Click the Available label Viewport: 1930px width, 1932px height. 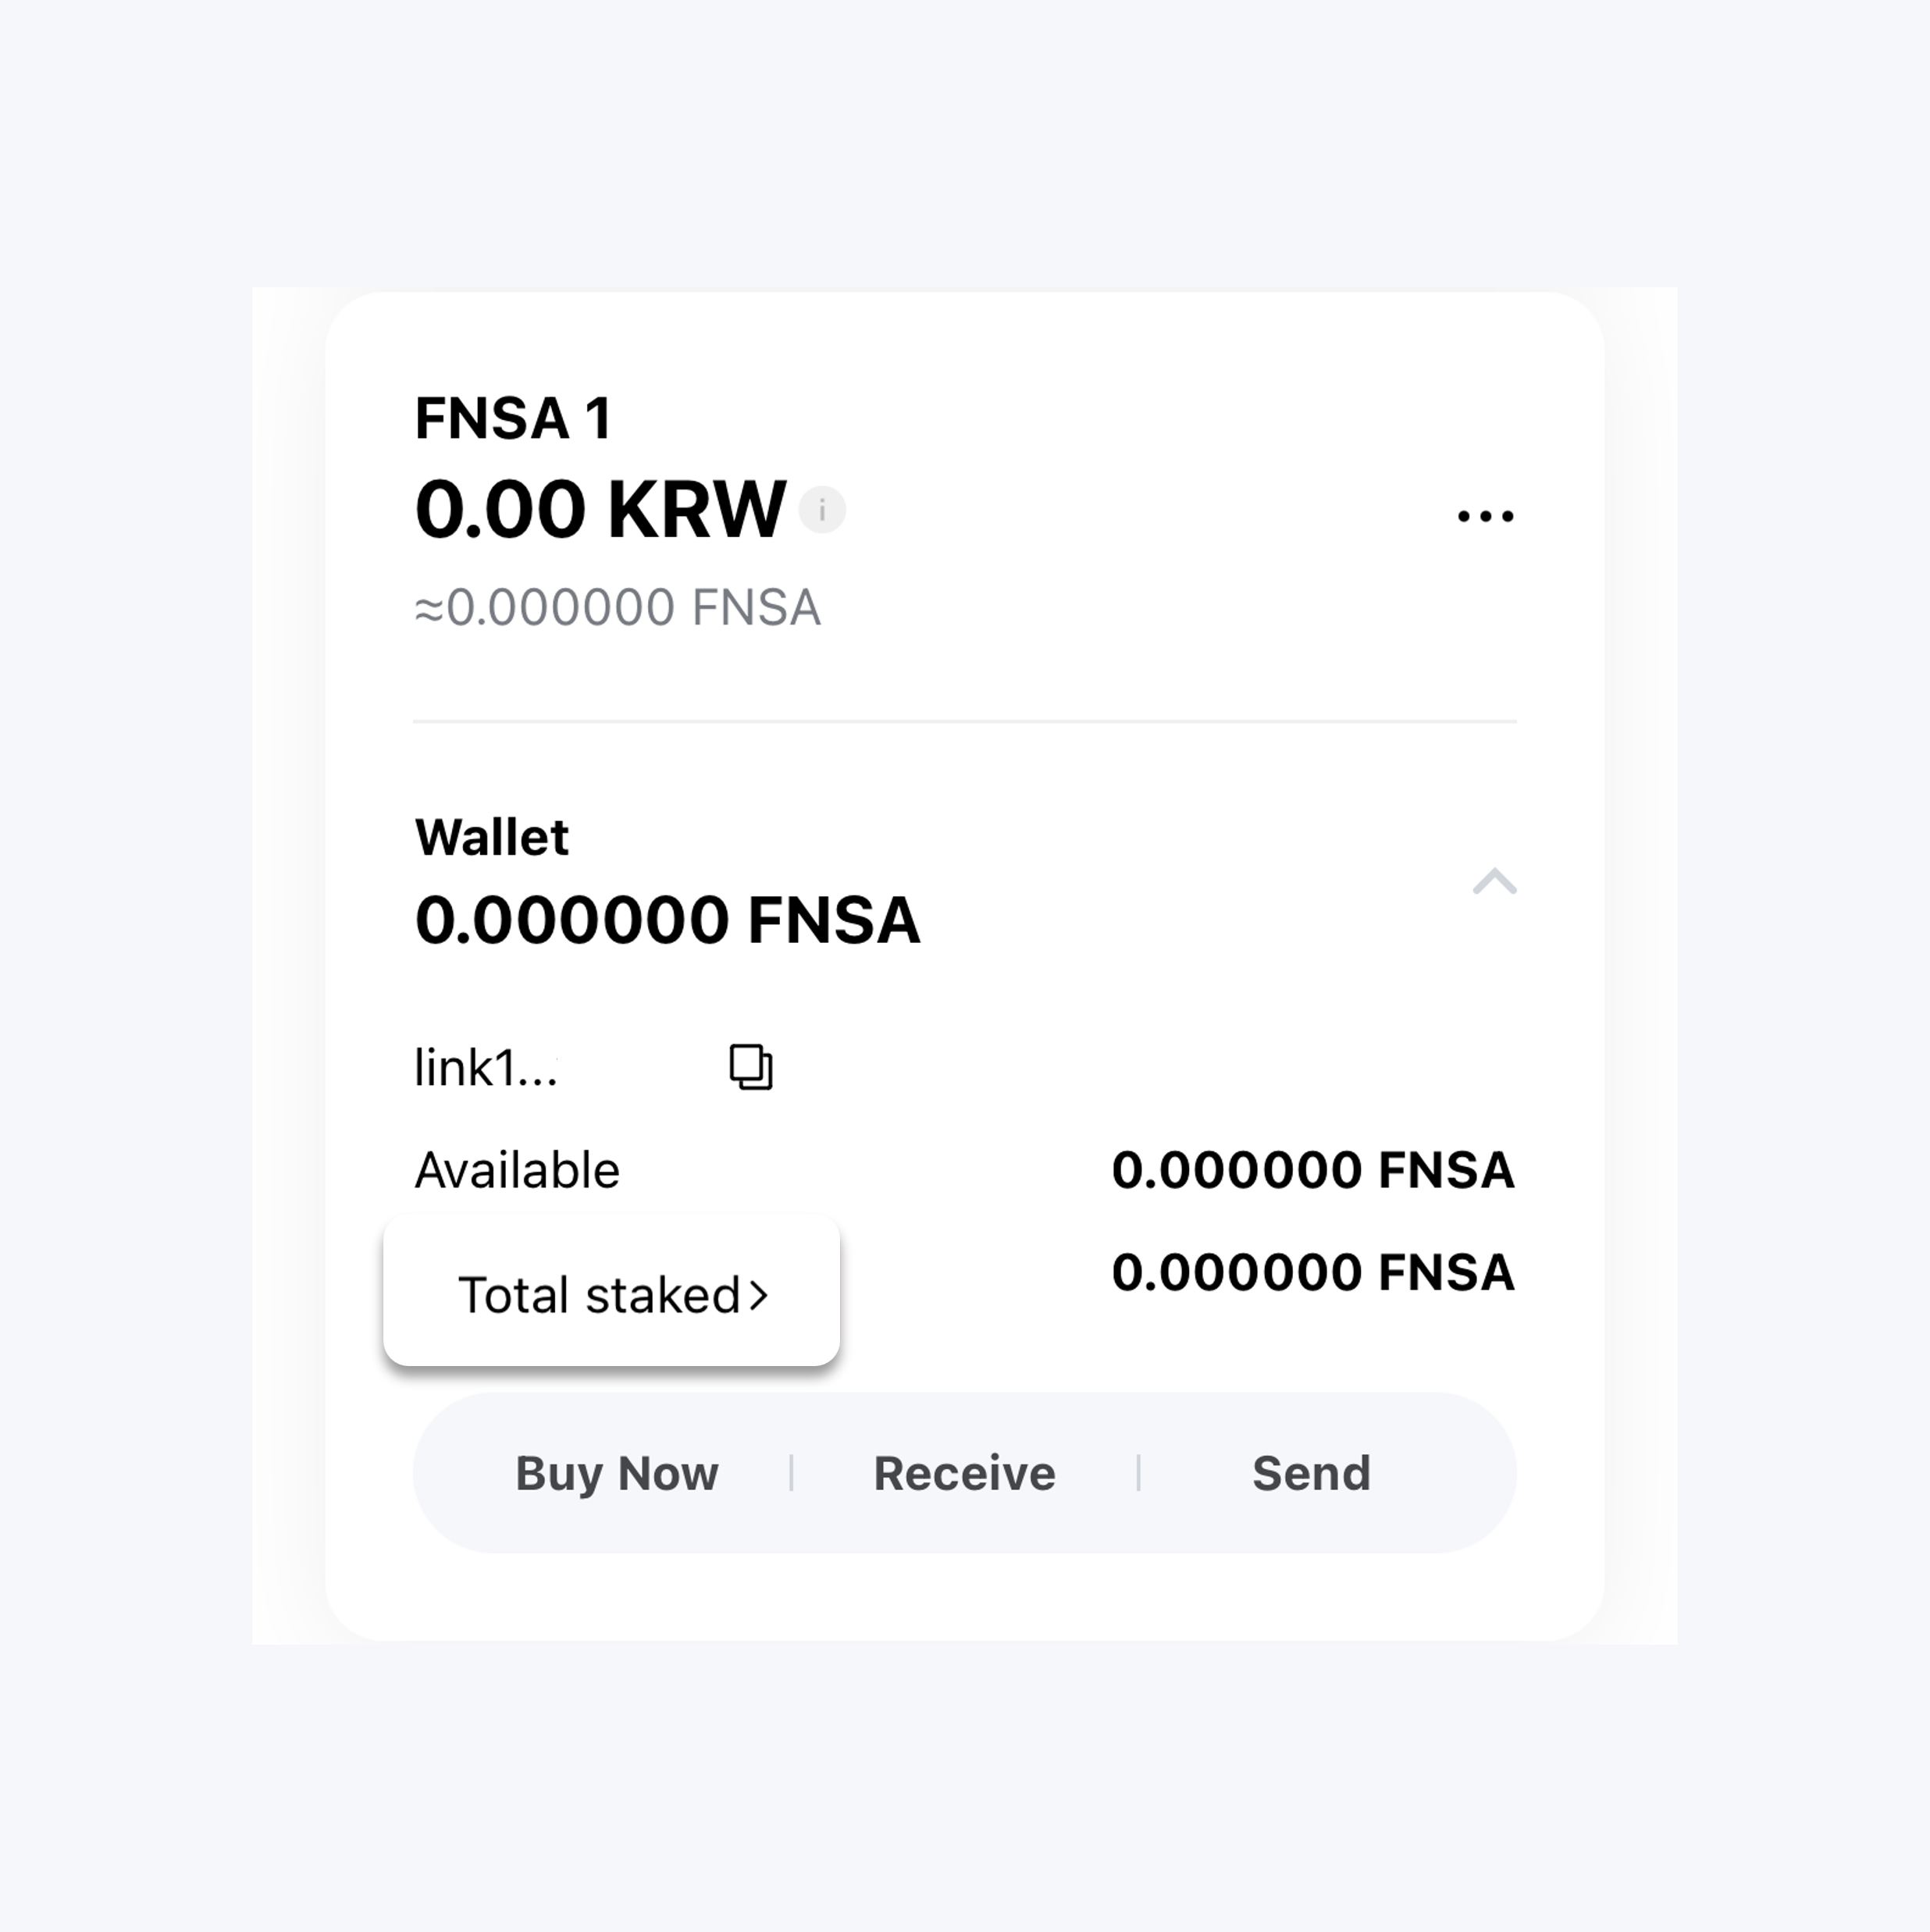[517, 1170]
